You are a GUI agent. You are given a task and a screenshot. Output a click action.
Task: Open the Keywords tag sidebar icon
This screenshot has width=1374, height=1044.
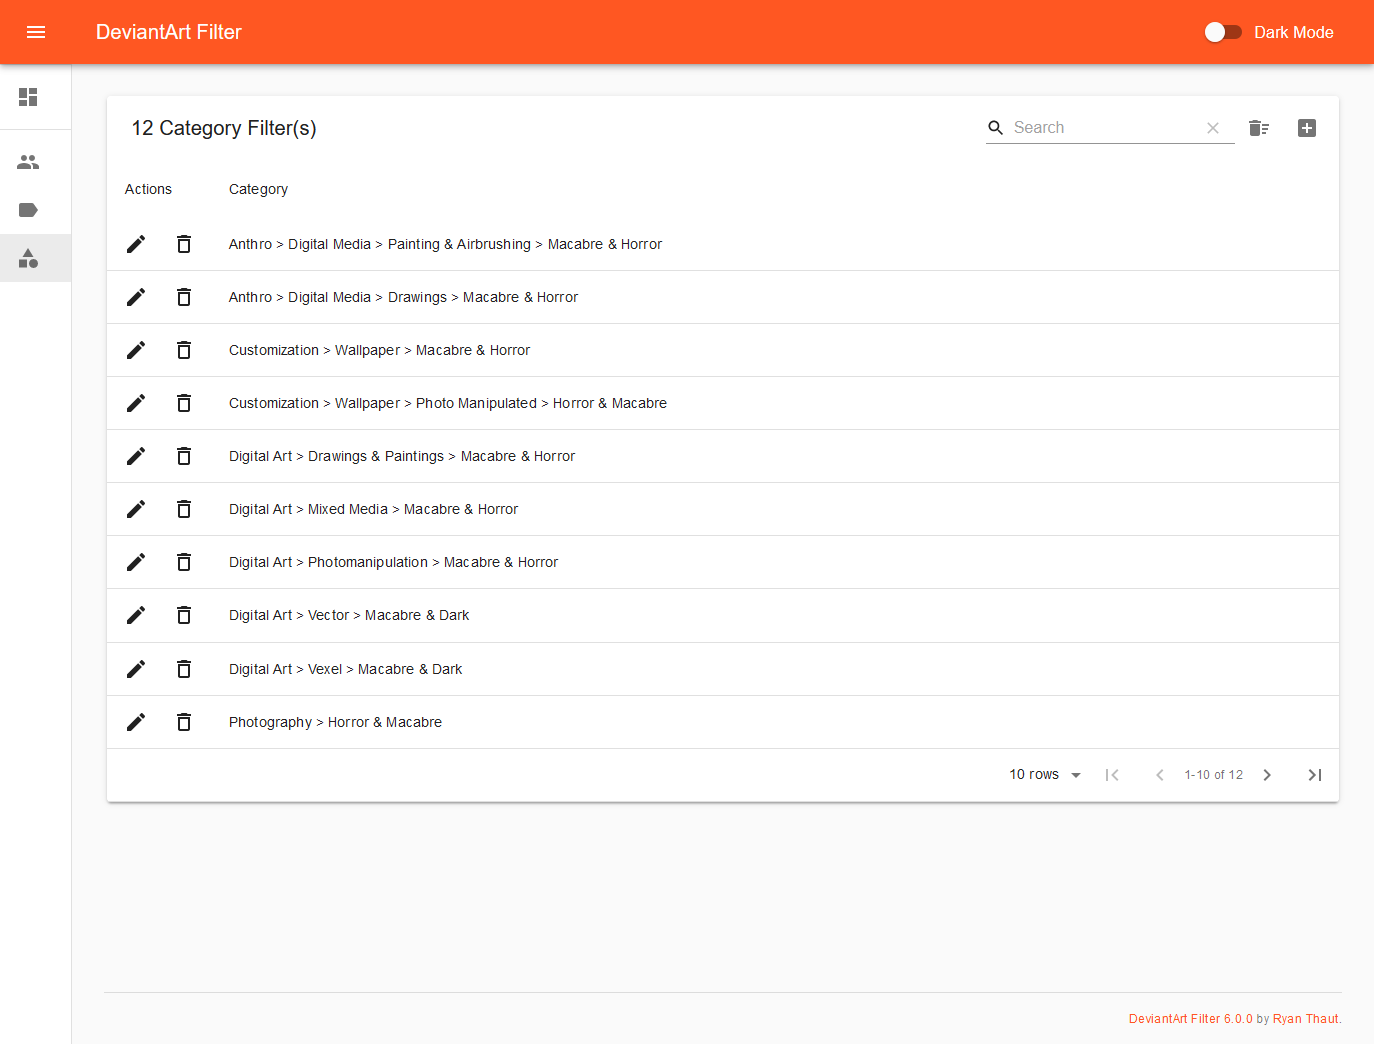(x=28, y=210)
